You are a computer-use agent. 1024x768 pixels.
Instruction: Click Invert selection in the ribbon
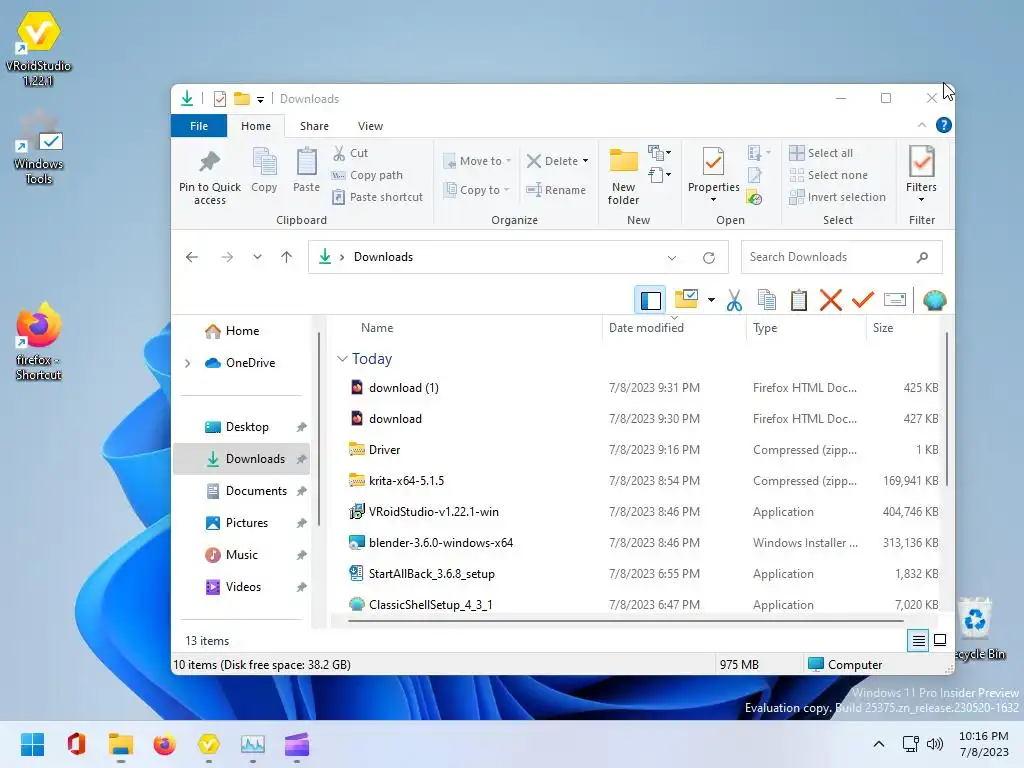(838, 197)
